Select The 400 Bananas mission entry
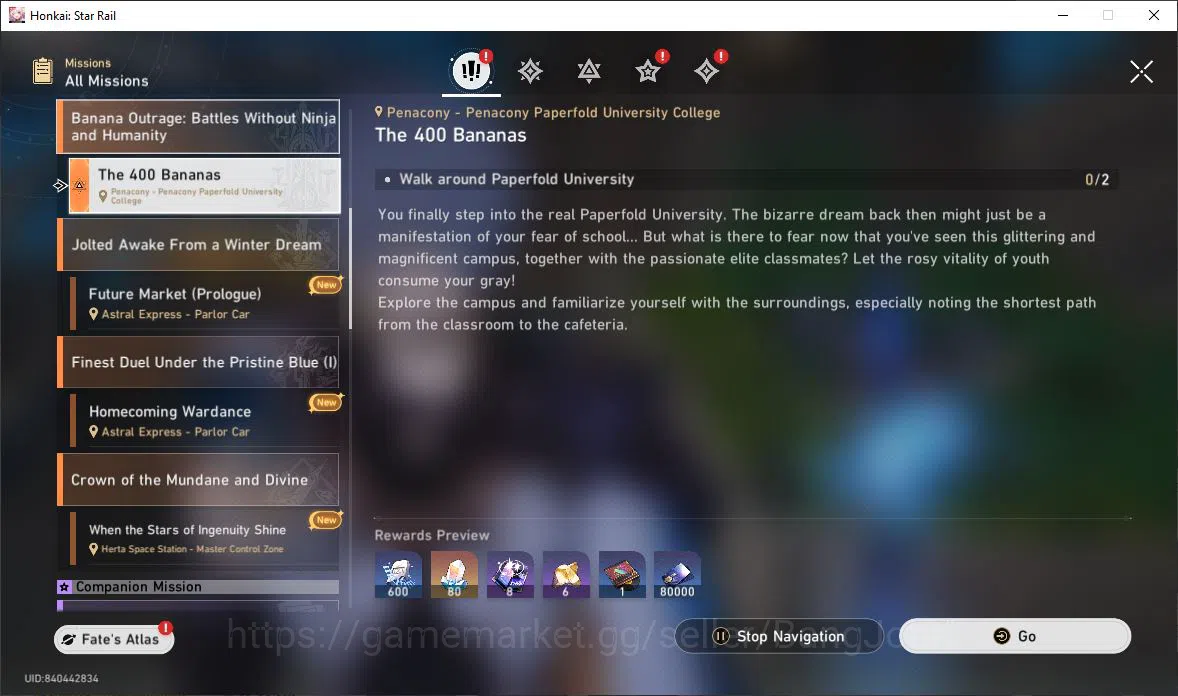 tap(204, 186)
